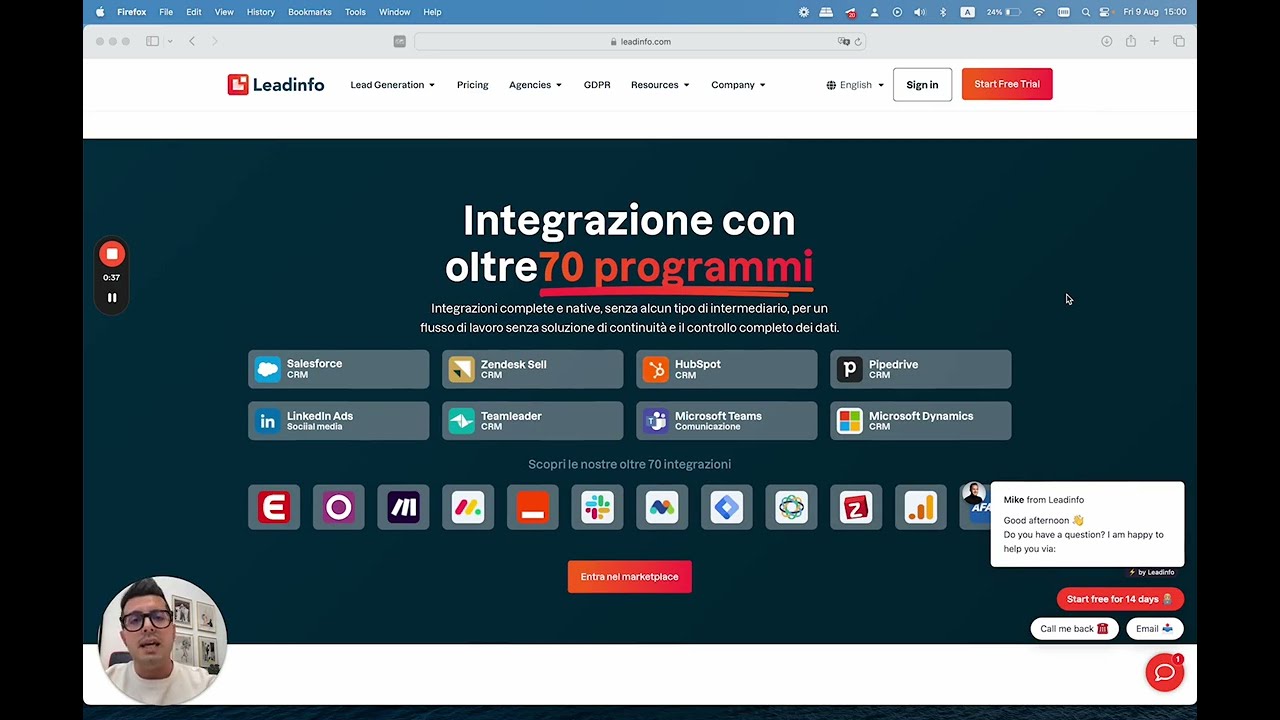Open the Bookmarks menu in menu bar

coord(310,12)
